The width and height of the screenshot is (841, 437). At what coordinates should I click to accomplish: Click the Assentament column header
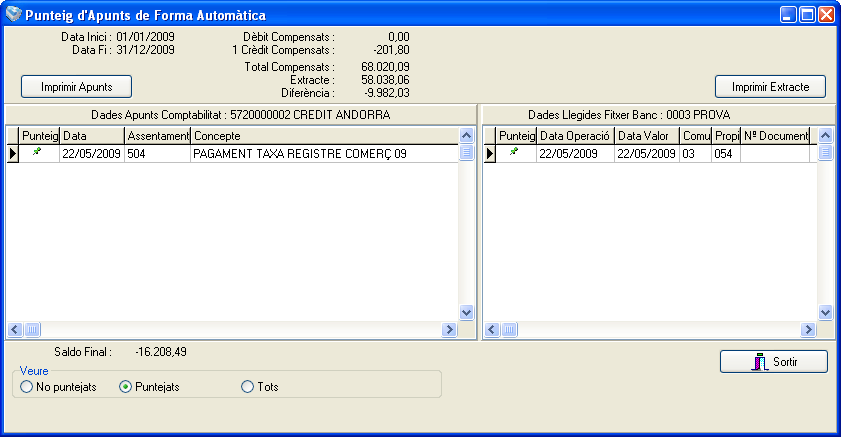coord(158,136)
